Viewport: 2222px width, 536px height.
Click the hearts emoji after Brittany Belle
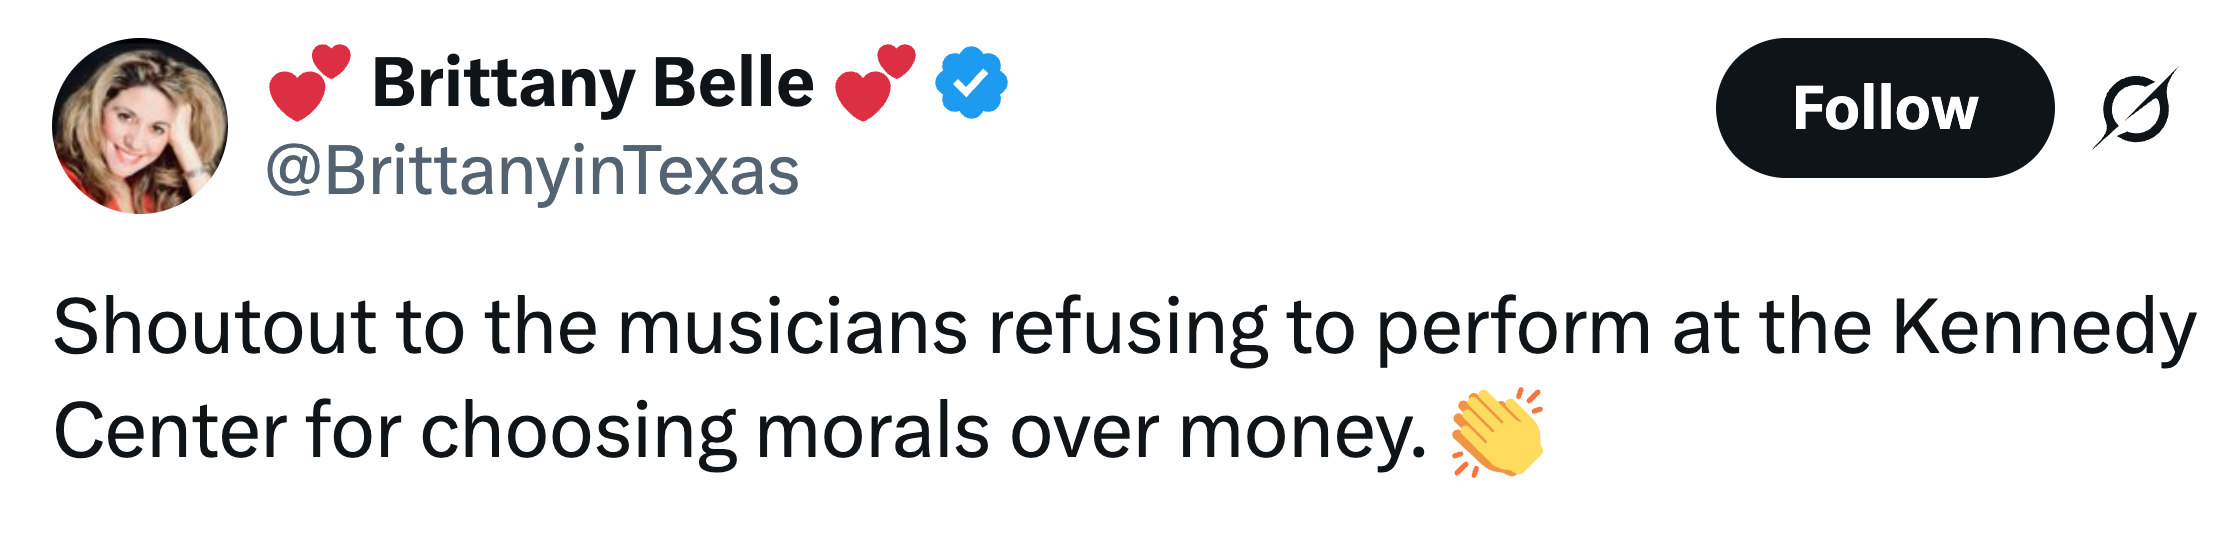coord(875,82)
